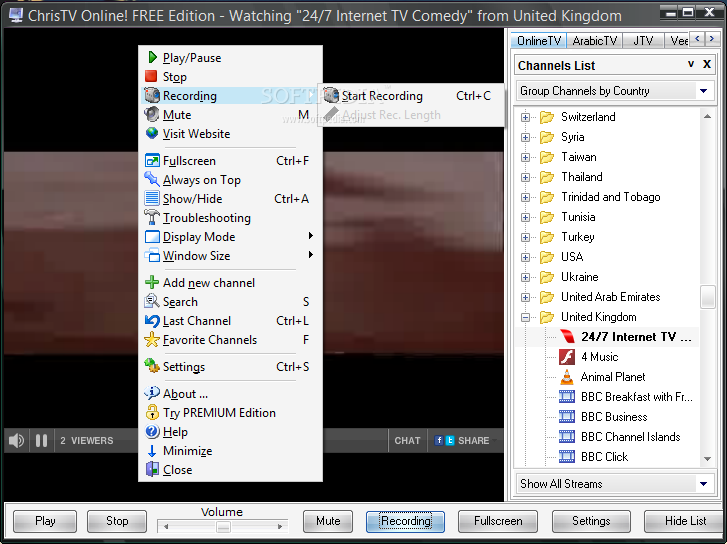
Task: Expand the Taiwan folder
Action: pos(525,157)
